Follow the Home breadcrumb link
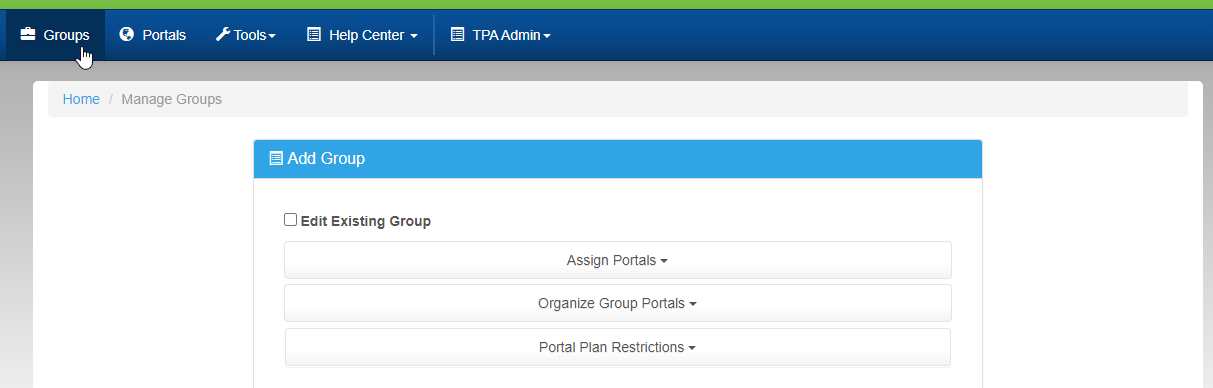 click(81, 99)
